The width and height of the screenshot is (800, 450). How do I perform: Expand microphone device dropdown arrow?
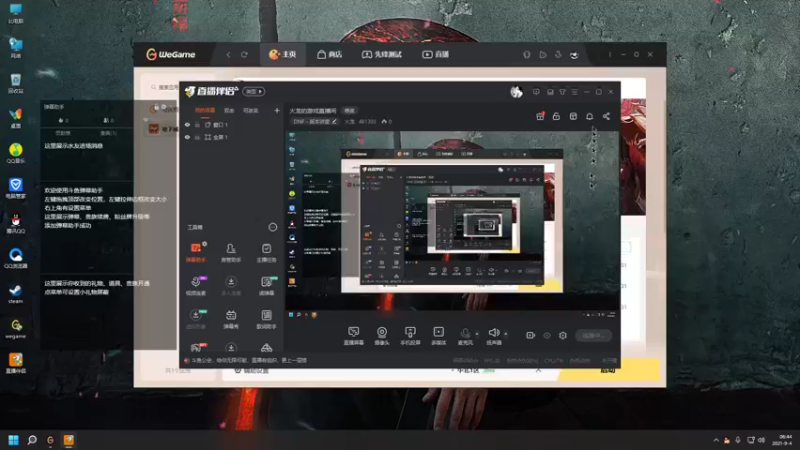[x=477, y=334]
